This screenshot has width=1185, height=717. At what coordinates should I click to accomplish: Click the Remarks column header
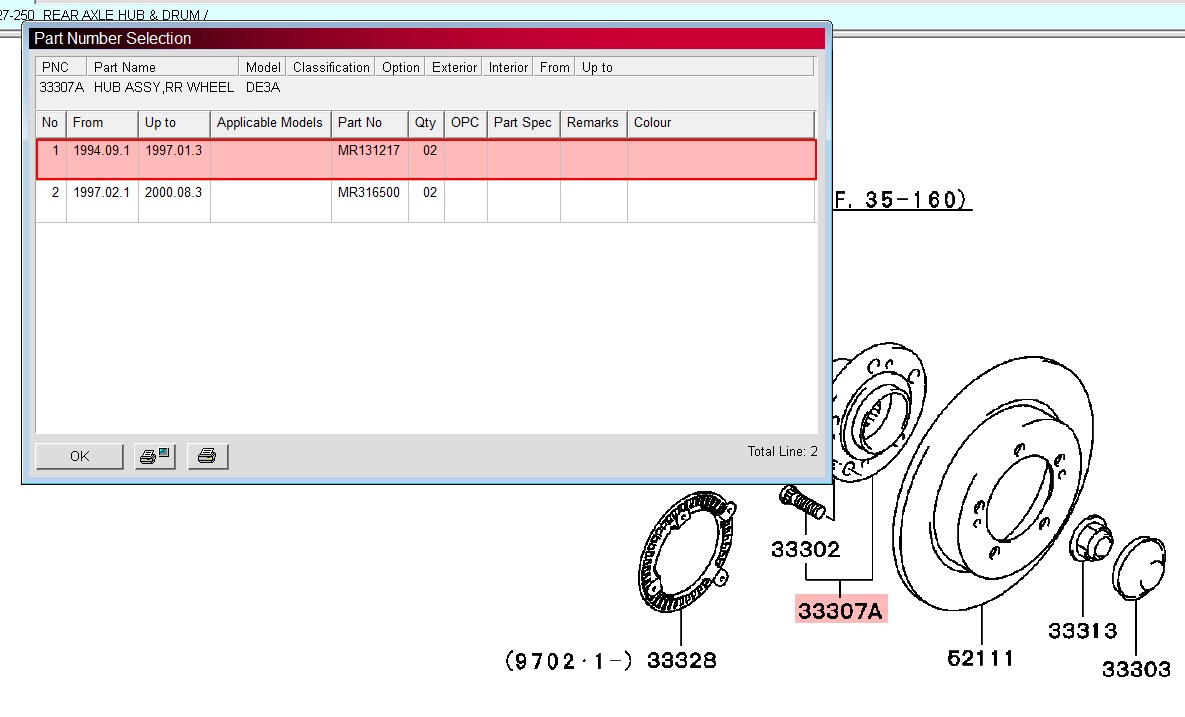593,123
